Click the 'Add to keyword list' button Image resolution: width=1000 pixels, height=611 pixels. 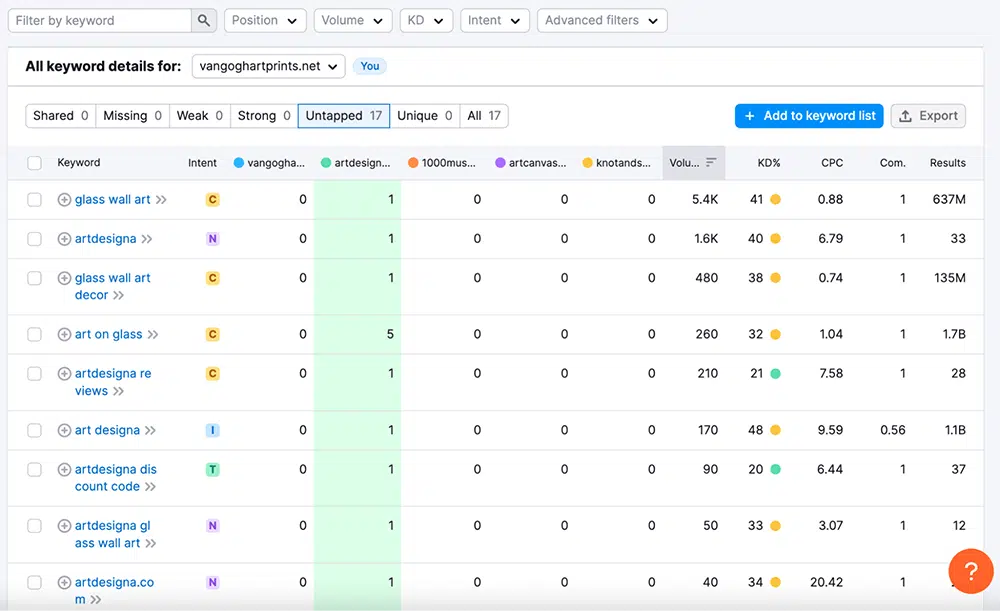[809, 115]
